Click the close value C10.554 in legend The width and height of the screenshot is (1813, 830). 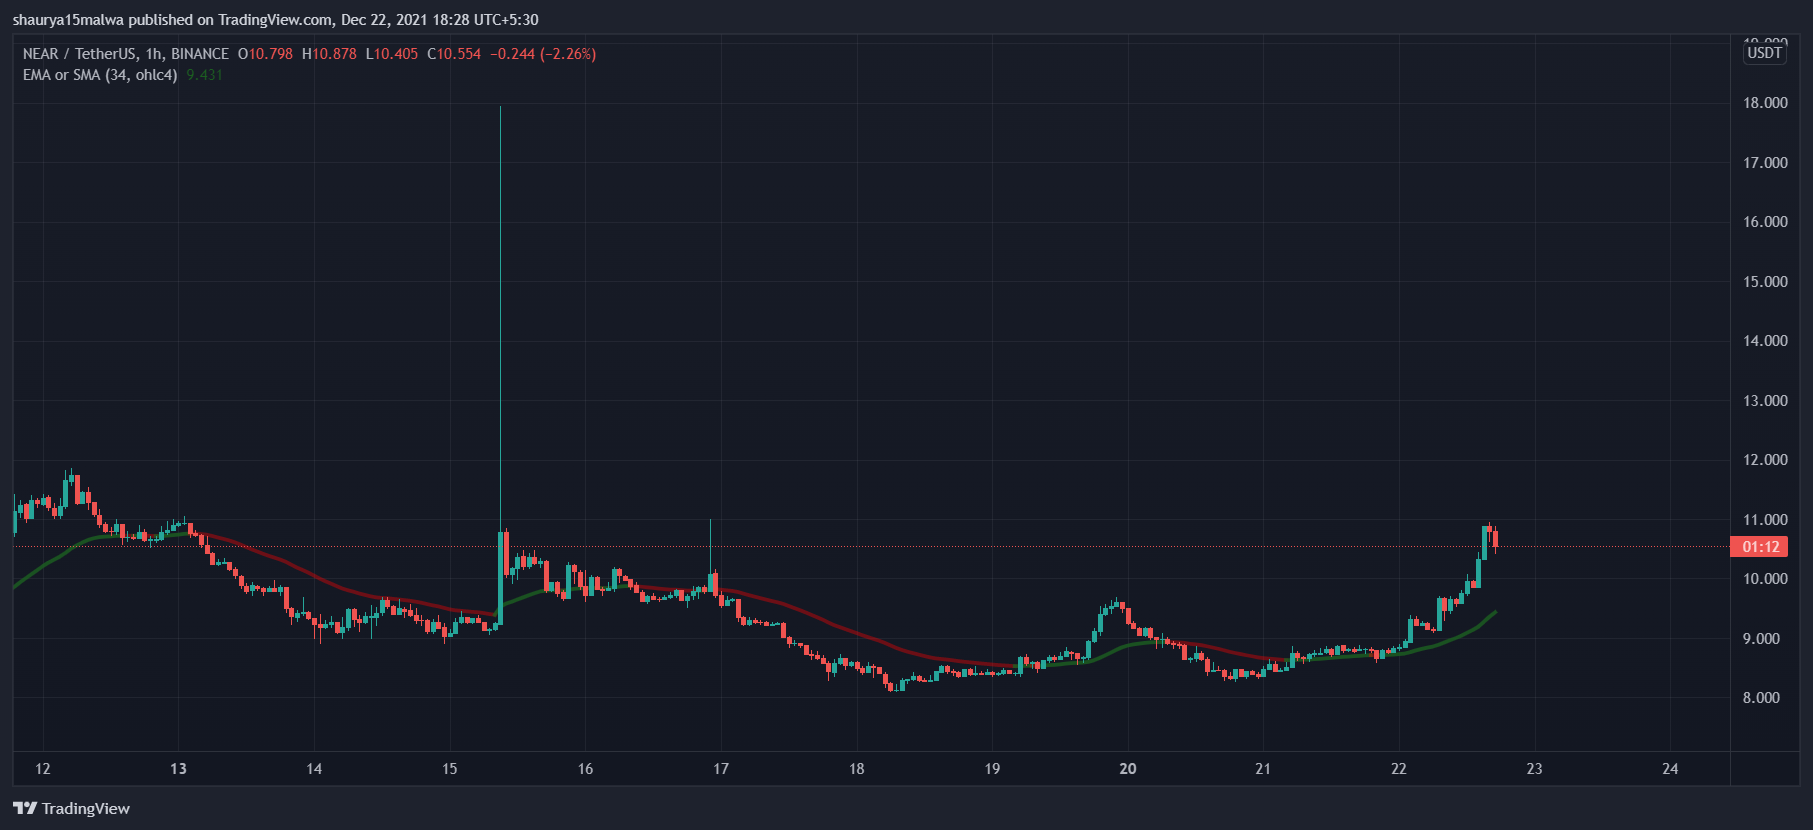[x=454, y=54]
